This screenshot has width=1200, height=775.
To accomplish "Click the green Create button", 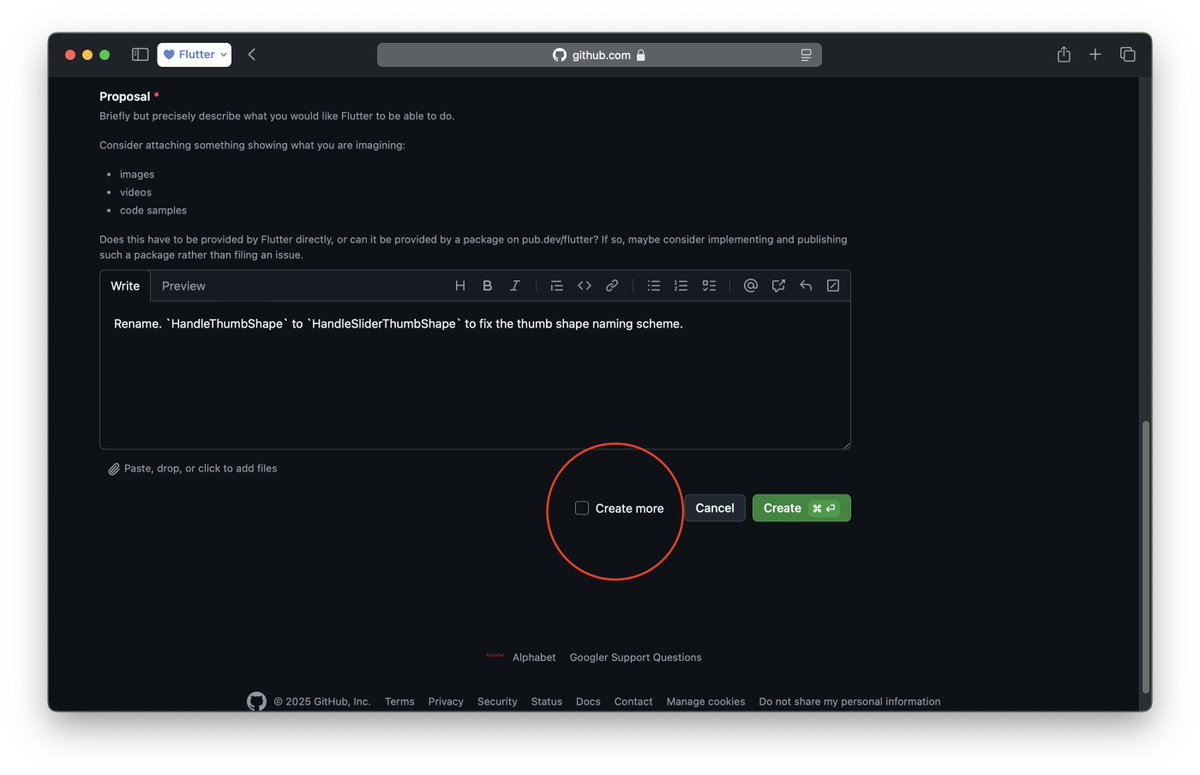I will (x=801, y=508).
